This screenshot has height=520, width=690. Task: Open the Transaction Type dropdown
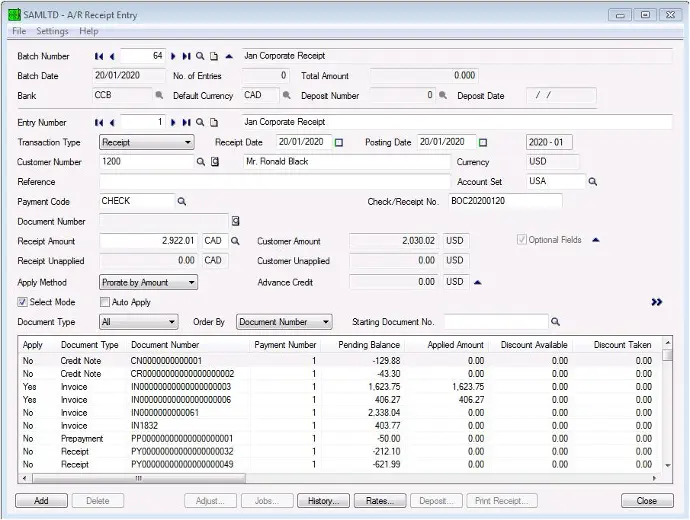coord(147,143)
